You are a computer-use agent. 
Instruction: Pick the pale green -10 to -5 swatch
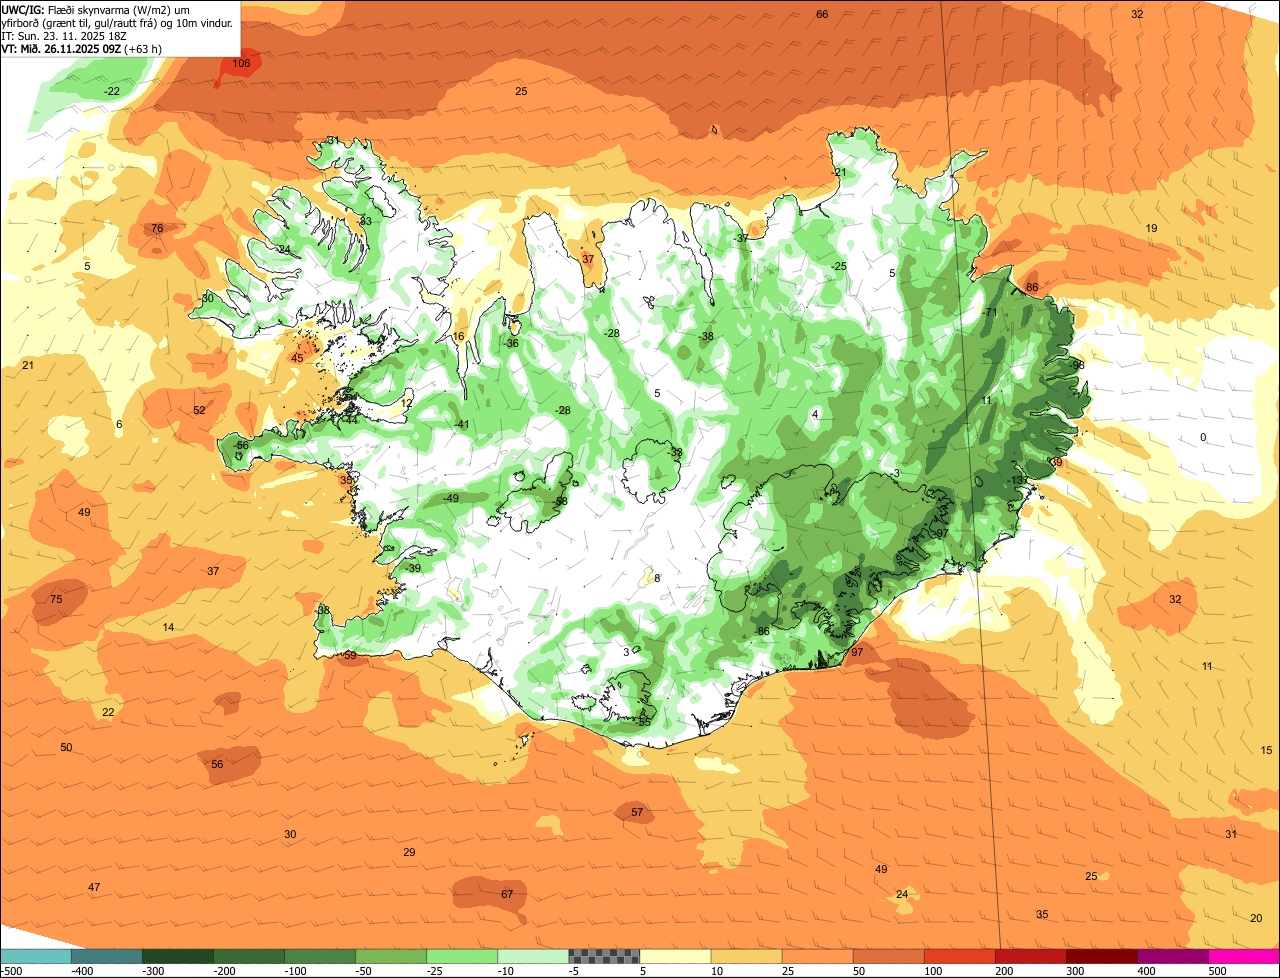tap(533, 955)
